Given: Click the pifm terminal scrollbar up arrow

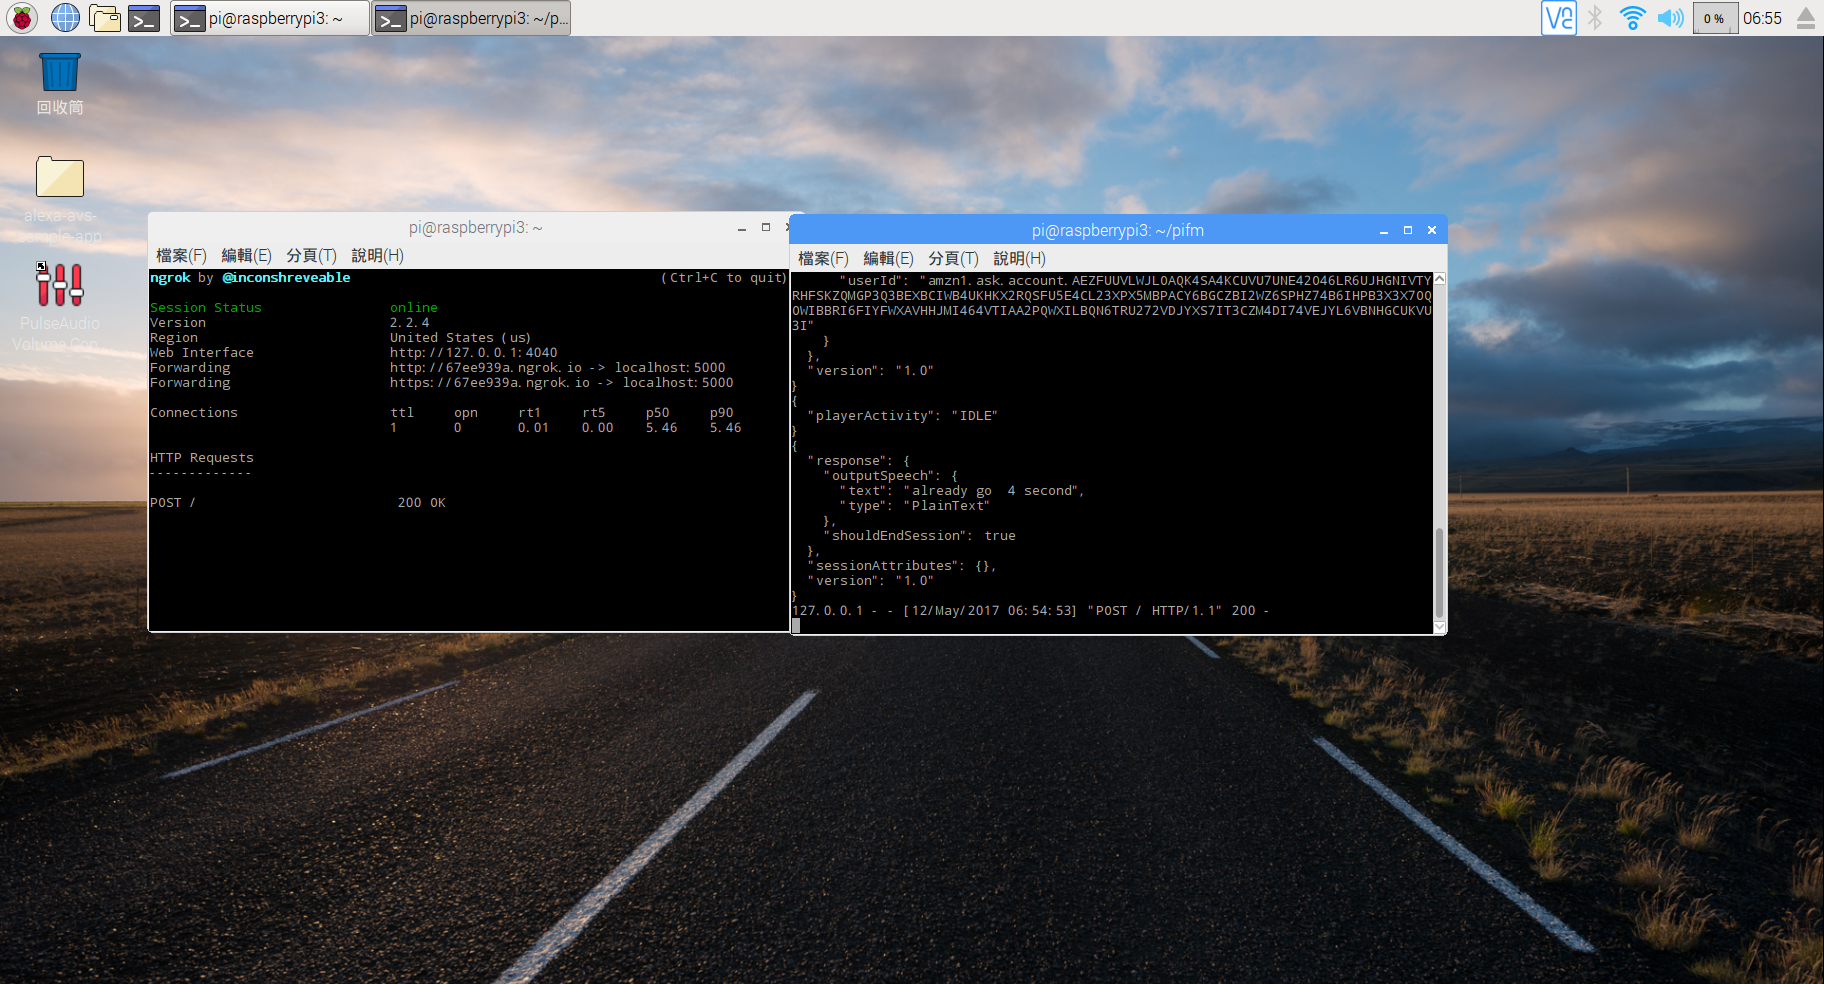Looking at the screenshot, I should 1439,279.
